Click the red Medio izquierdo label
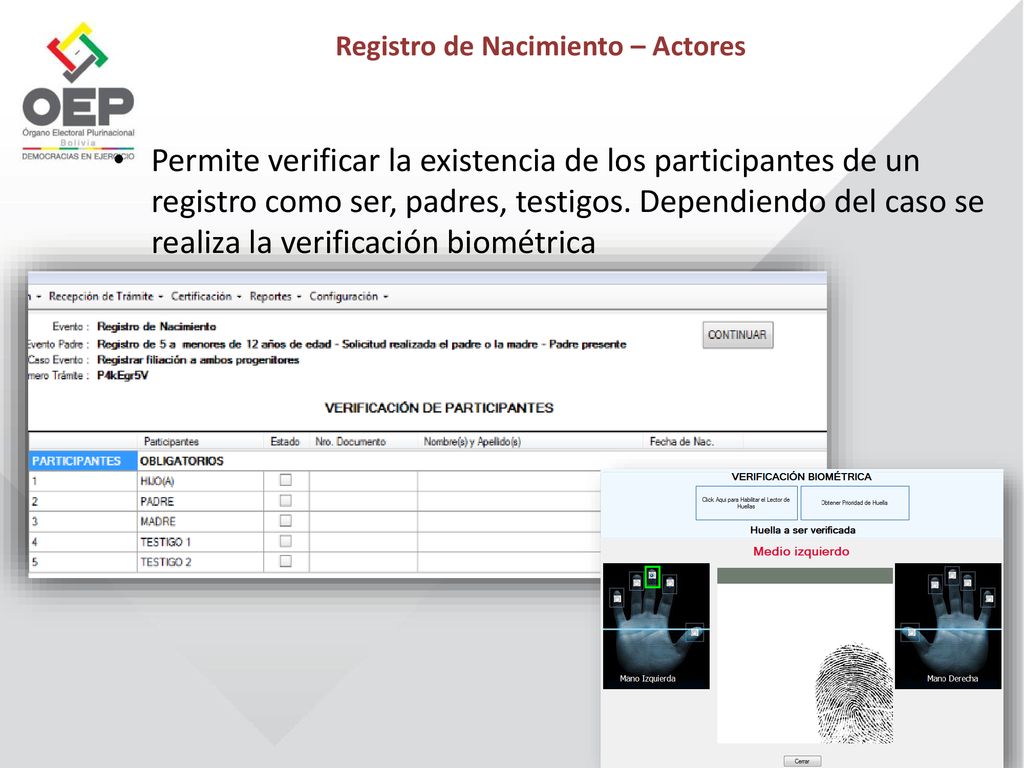 click(801, 551)
